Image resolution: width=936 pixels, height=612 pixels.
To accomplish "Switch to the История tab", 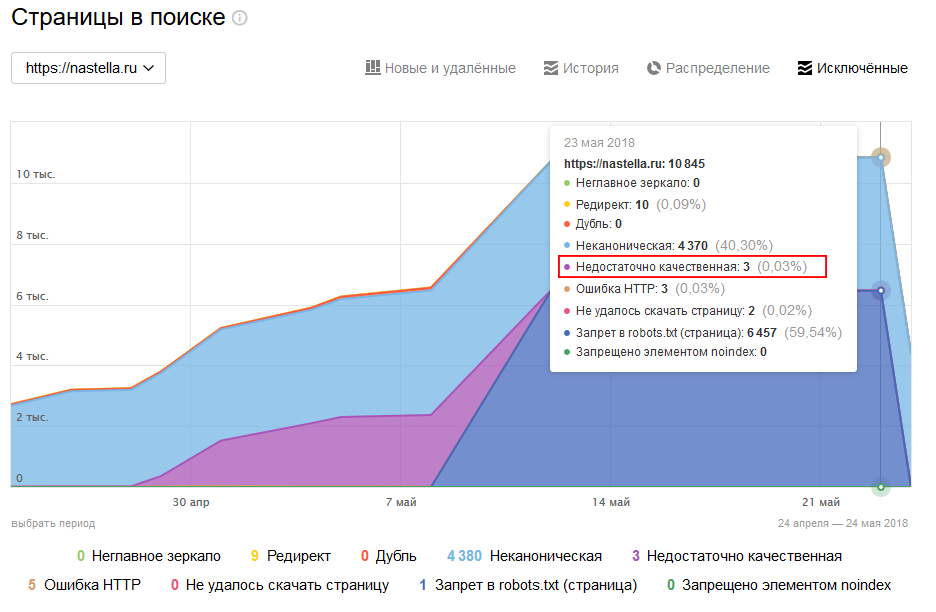I will point(590,68).
